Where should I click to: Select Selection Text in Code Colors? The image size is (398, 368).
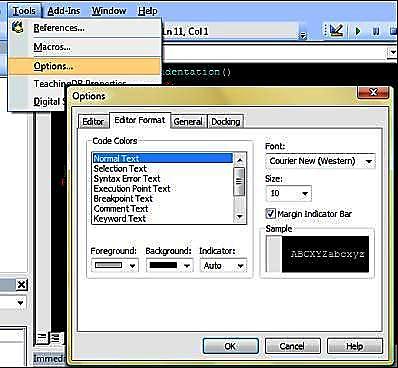pos(163,169)
